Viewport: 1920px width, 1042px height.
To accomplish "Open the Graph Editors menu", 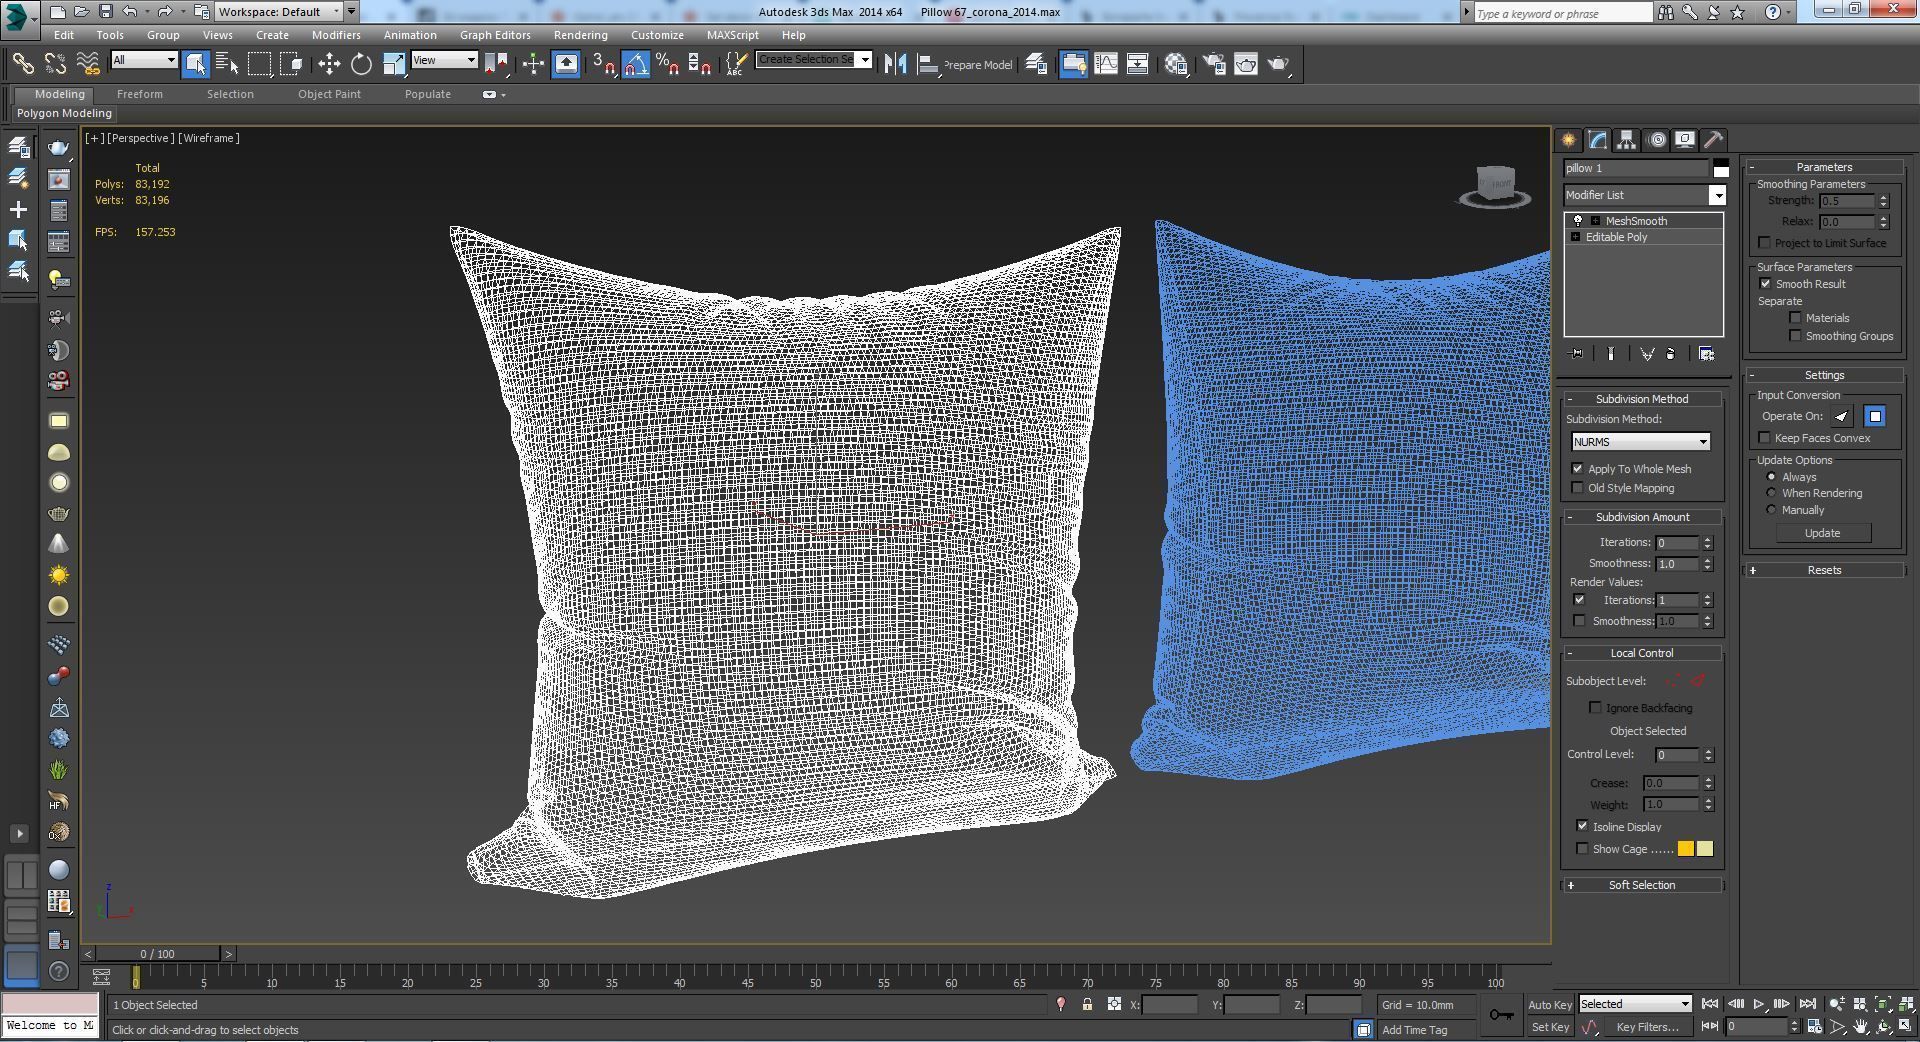I will [495, 35].
